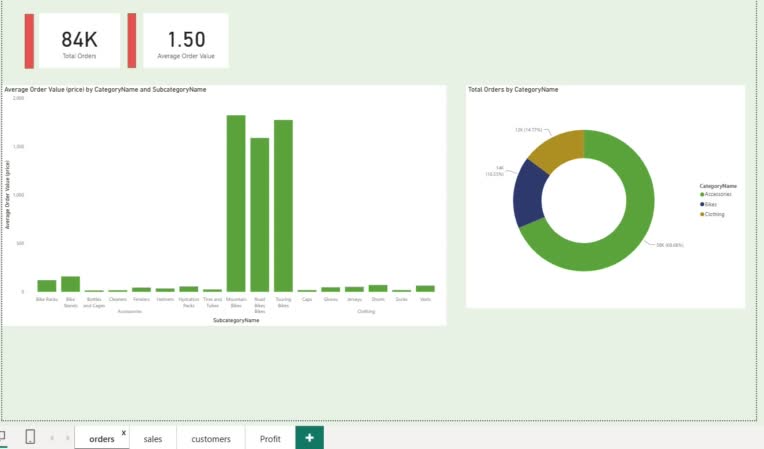764x449 pixels.
Task: Click the Shorts bar in chart
Action: [378, 288]
